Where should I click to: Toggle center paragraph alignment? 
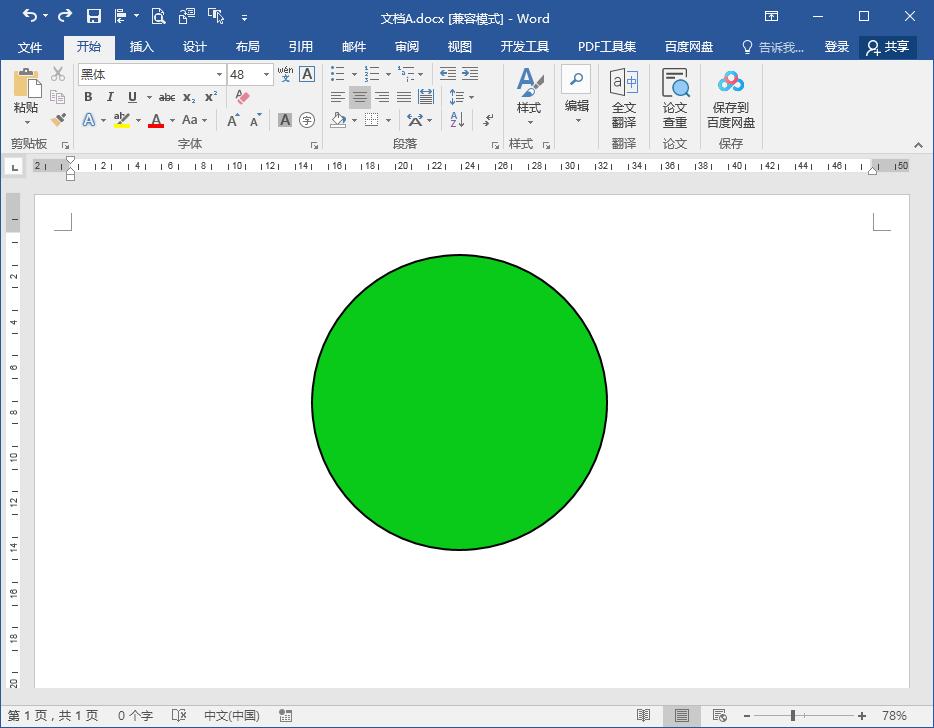(359, 97)
